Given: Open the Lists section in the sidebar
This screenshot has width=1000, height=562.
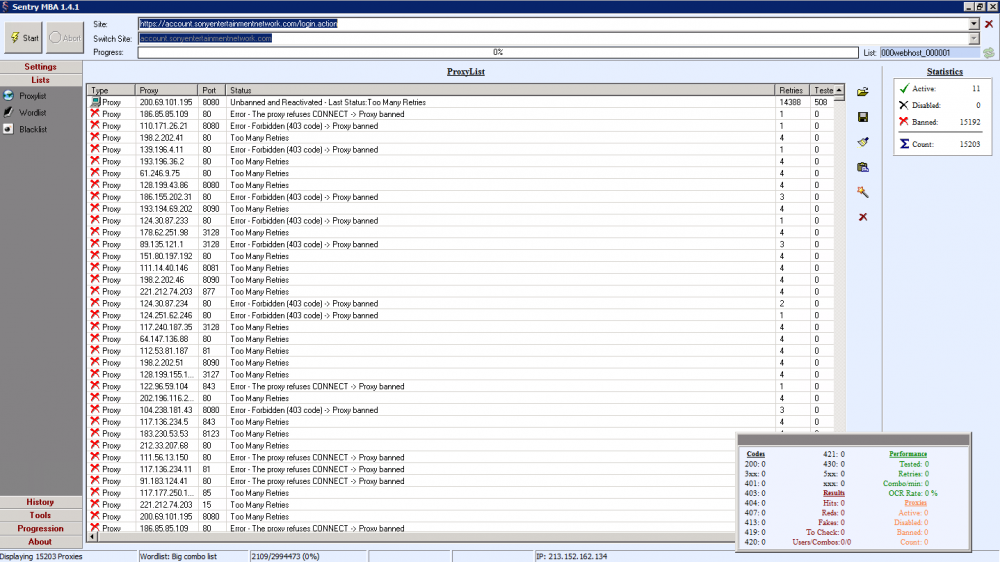Looking at the screenshot, I should tap(41, 80).
